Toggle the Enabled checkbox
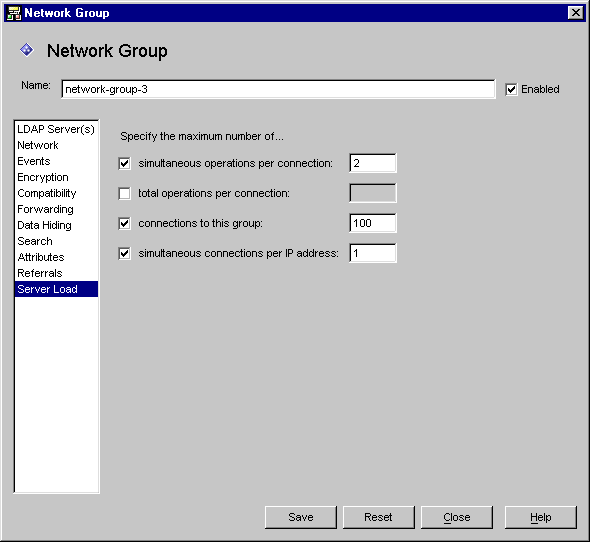Screen dimensions: 590x542 pyautogui.click(x=511, y=90)
